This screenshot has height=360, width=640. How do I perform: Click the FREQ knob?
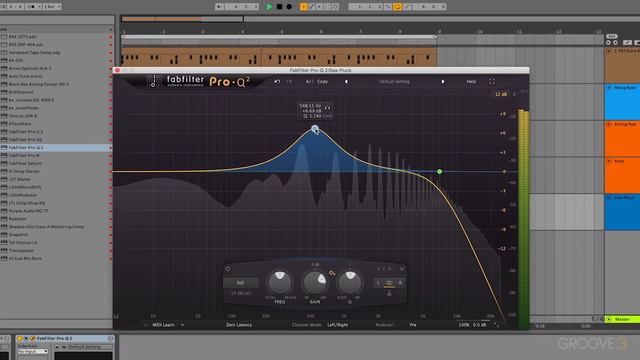coord(280,282)
